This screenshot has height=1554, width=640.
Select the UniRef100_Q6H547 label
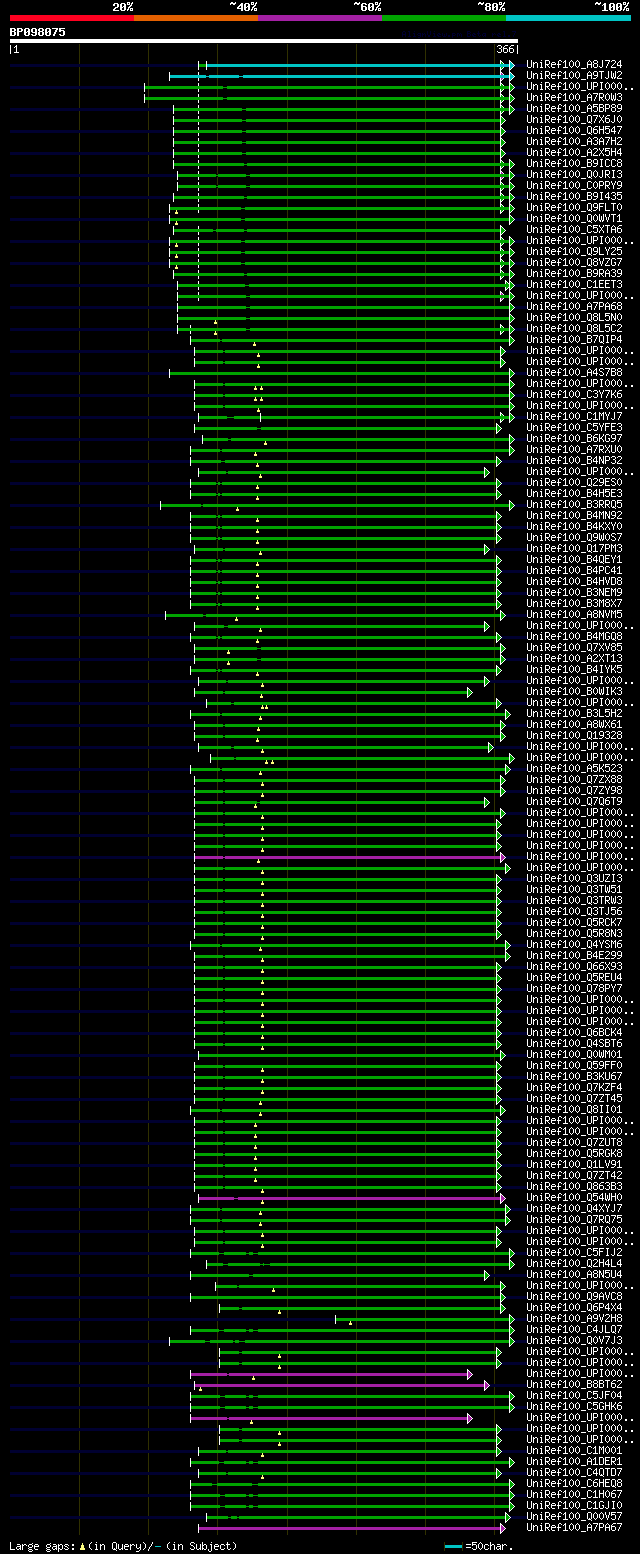[x=574, y=131]
